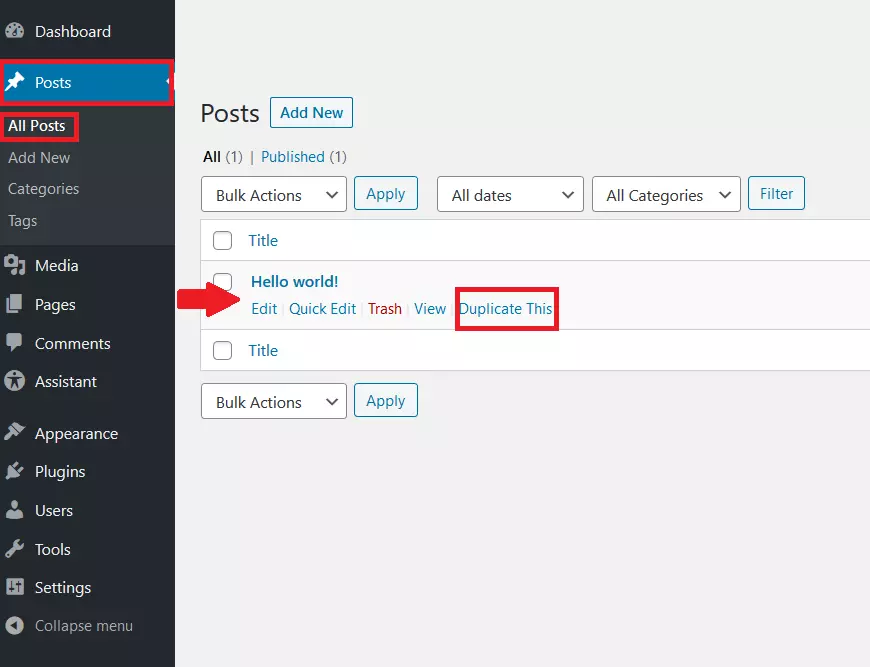Sort by Title in footer row
Viewport: 870px width, 667px height.
click(x=263, y=351)
